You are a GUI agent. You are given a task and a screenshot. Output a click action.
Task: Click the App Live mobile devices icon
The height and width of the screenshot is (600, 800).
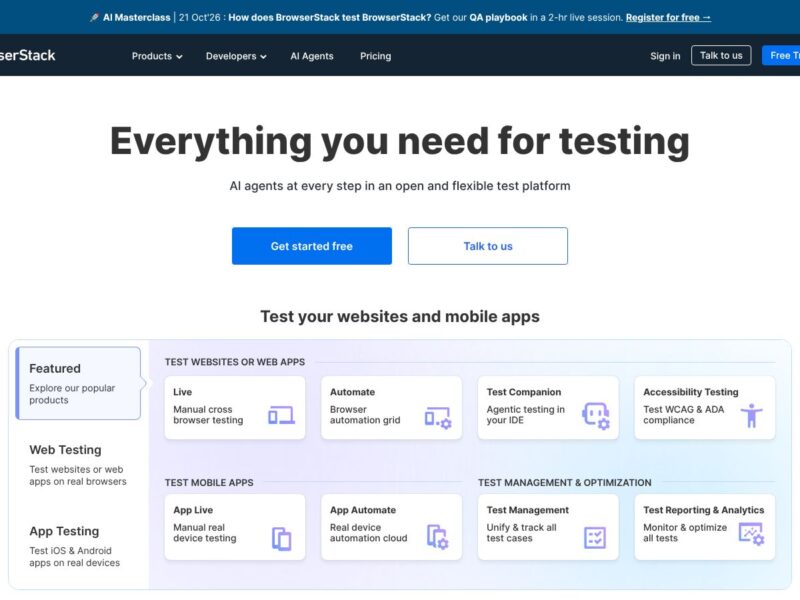point(281,539)
